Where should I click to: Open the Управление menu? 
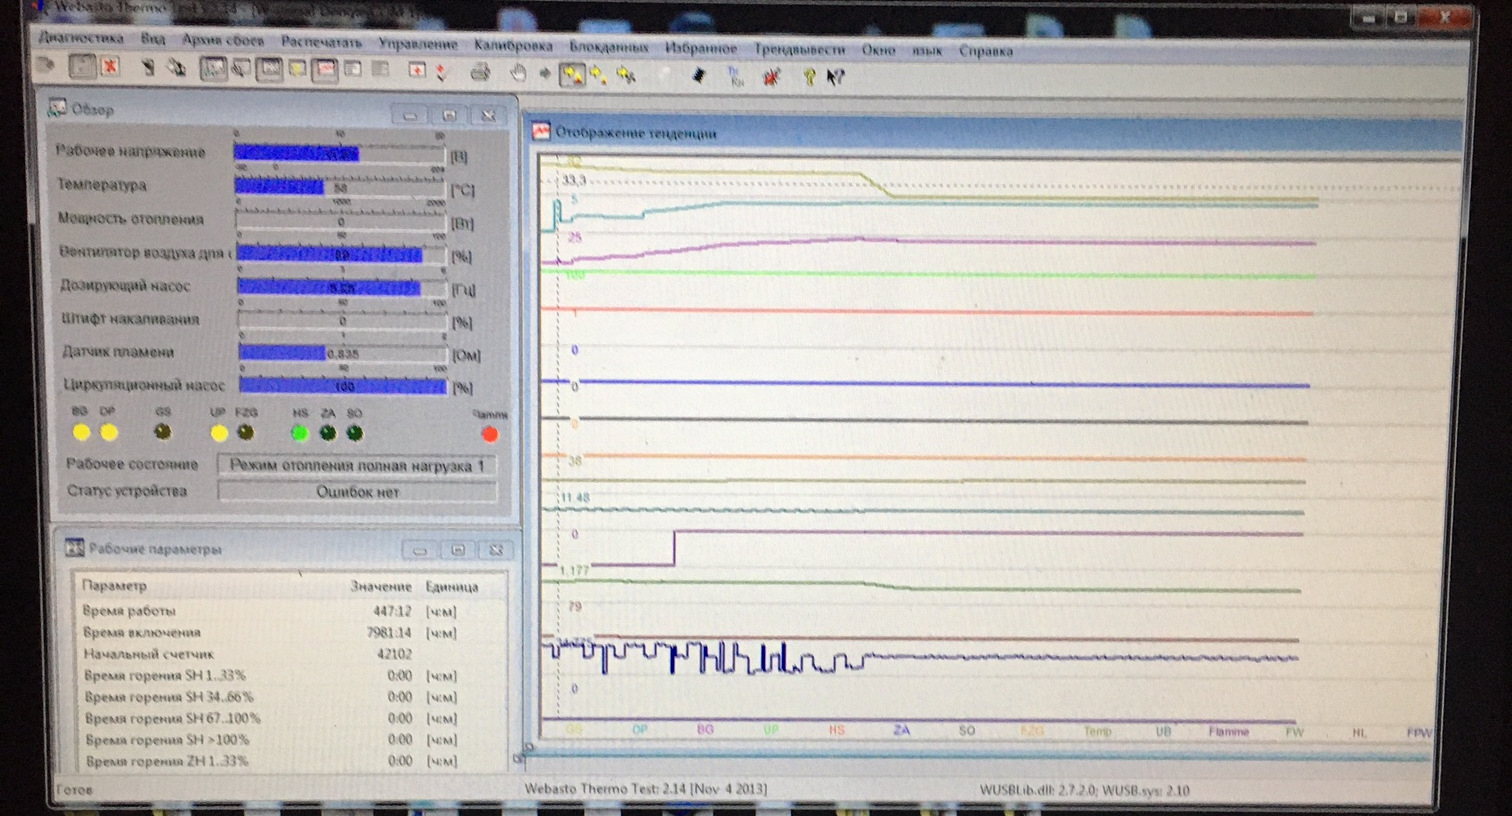point(418,44)
